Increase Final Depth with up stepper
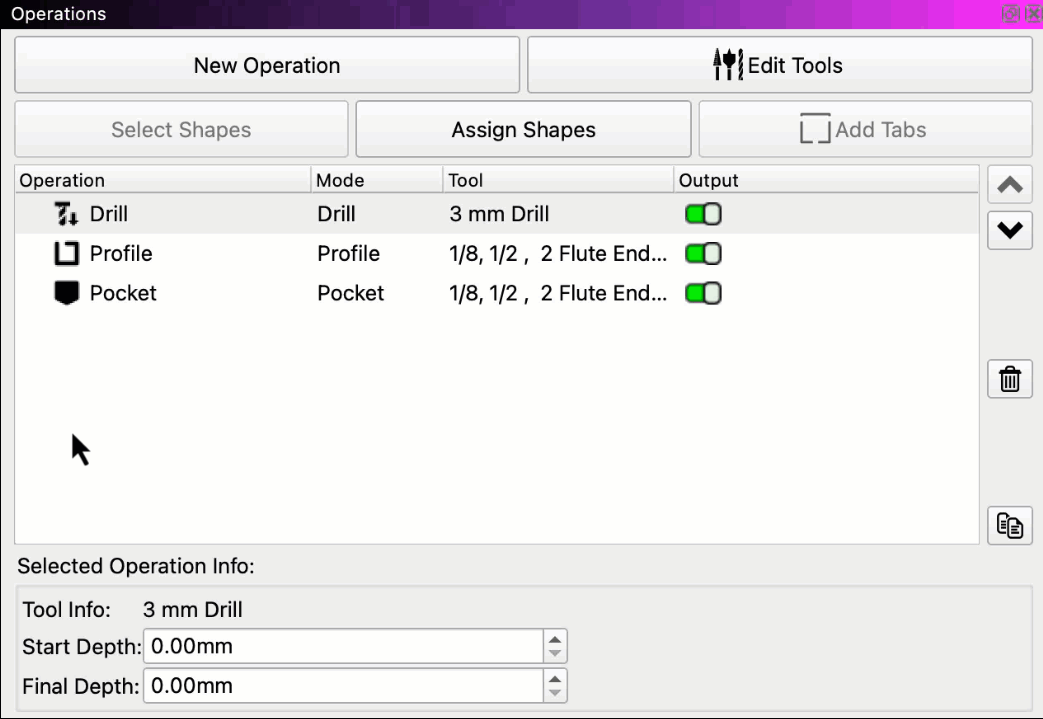This screenshot has width=1043, height=719. point(555,679)
